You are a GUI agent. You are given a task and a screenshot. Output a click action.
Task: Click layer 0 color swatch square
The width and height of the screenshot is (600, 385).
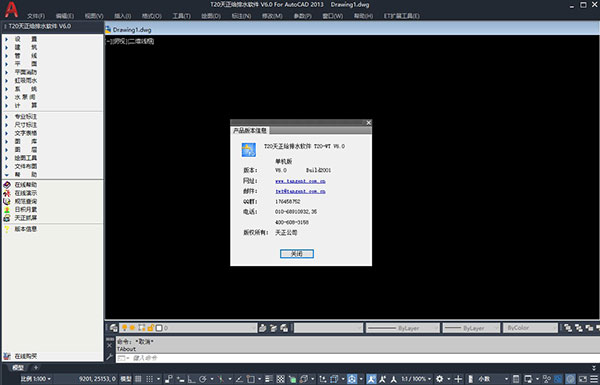click(x=159, y=328)
